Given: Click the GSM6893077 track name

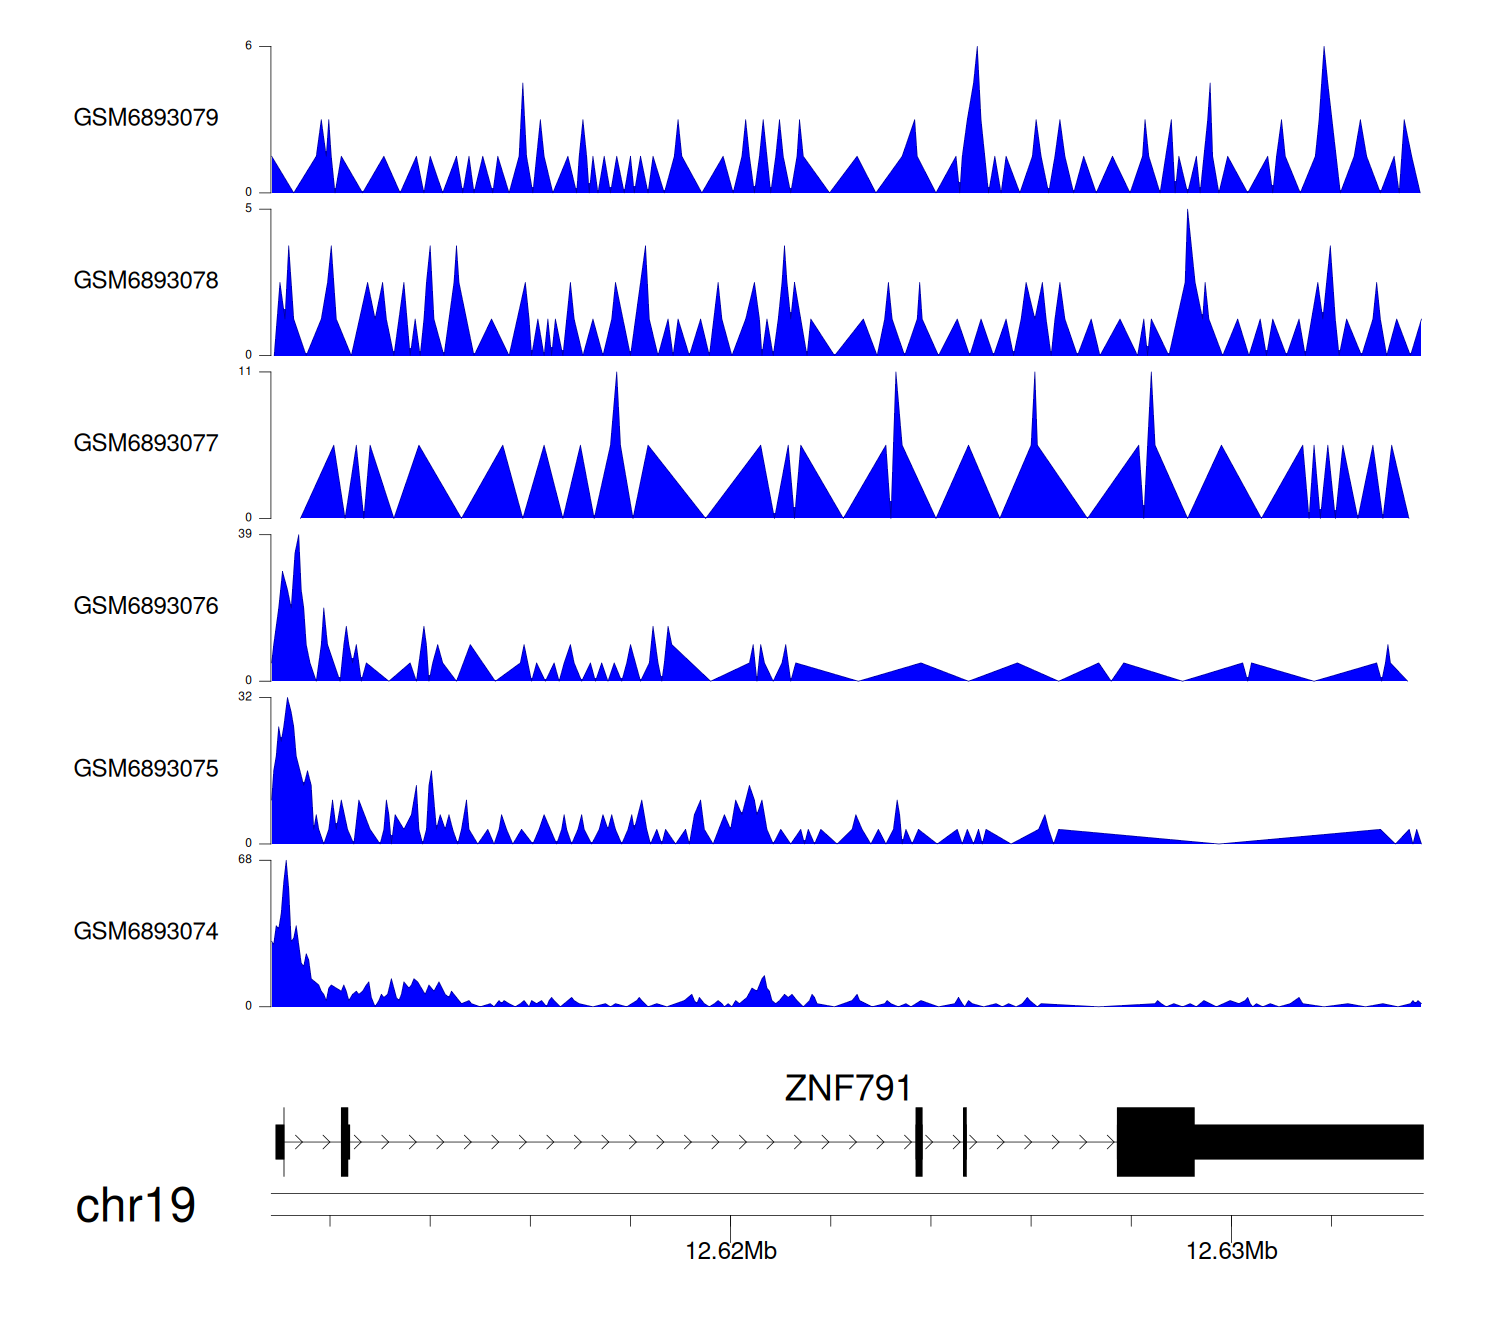Looking at the screenshot, I should [146, 443].
